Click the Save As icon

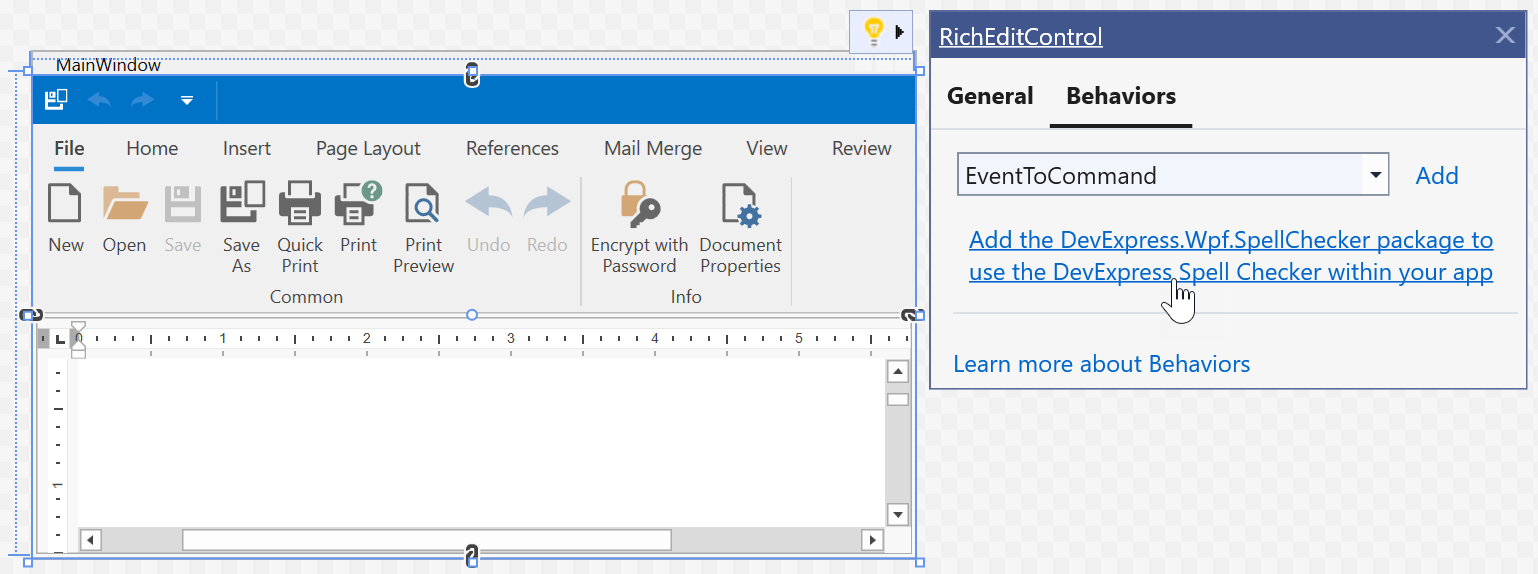[241, 203]
